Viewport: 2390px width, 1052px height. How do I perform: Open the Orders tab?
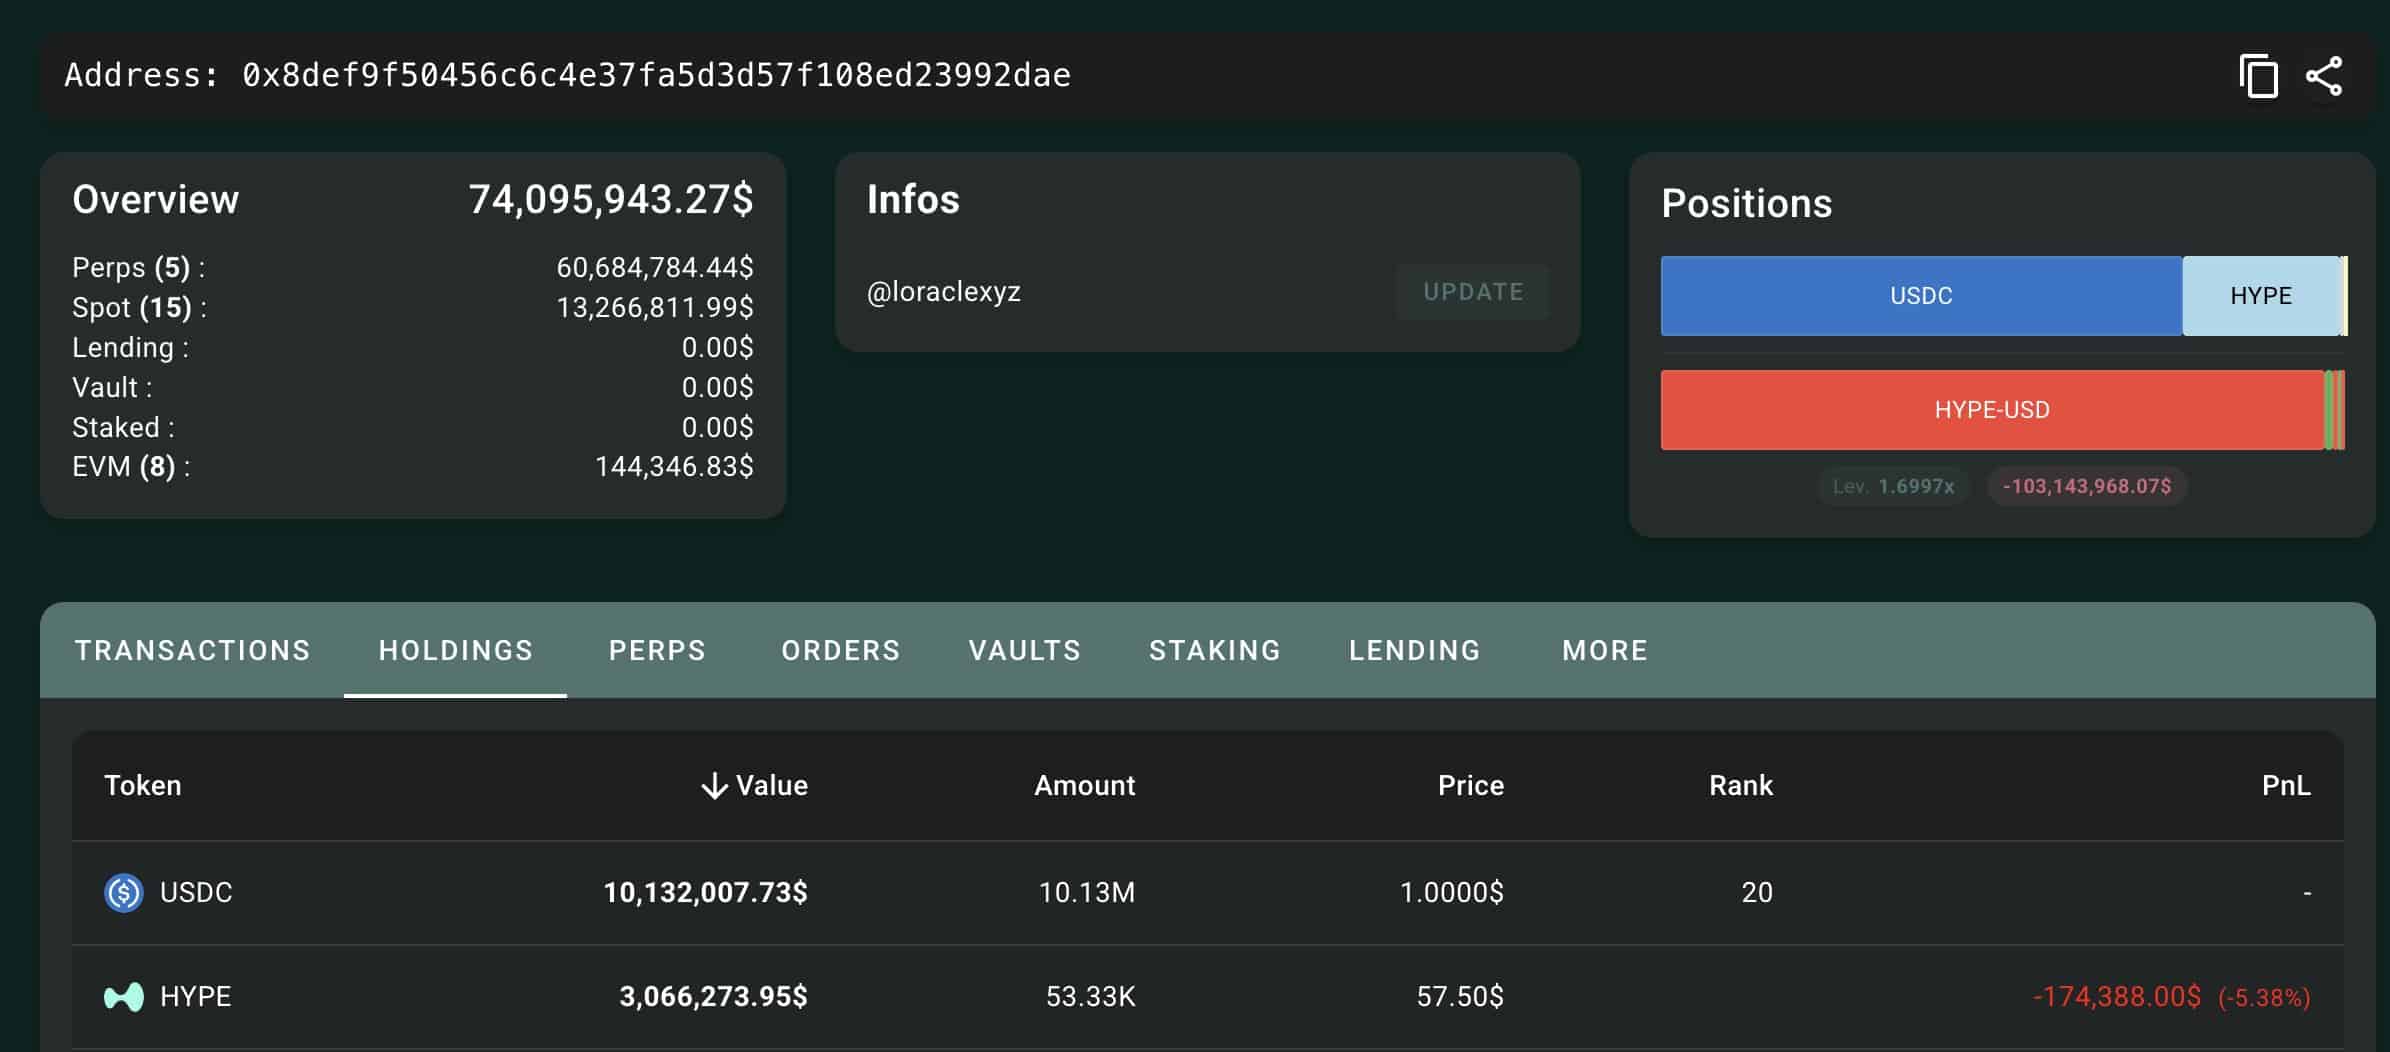coord(841,650)
